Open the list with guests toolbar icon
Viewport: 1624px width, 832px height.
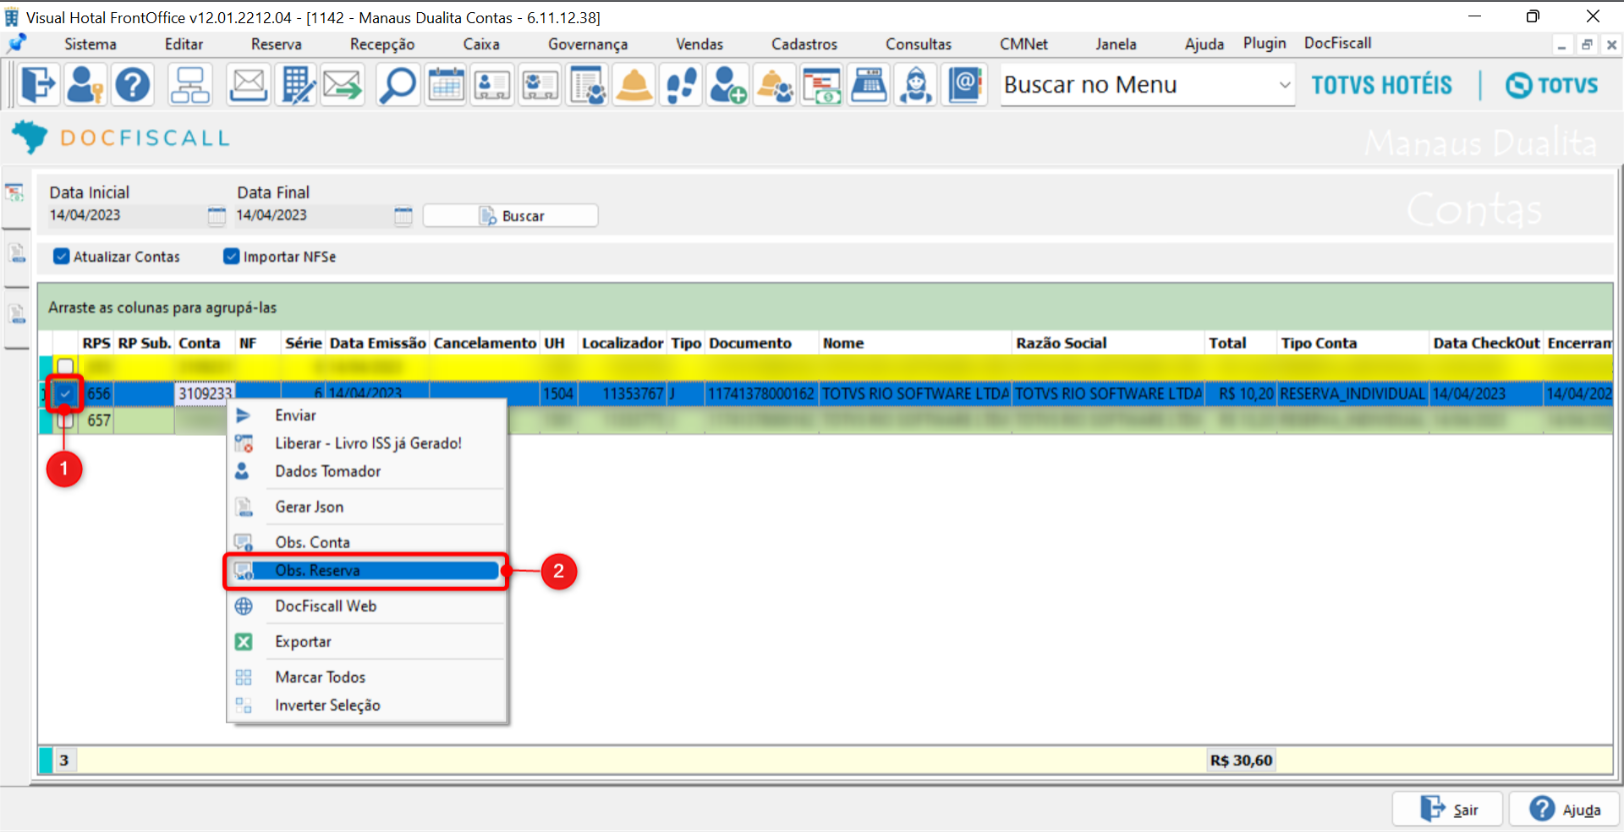coord(587,85)
